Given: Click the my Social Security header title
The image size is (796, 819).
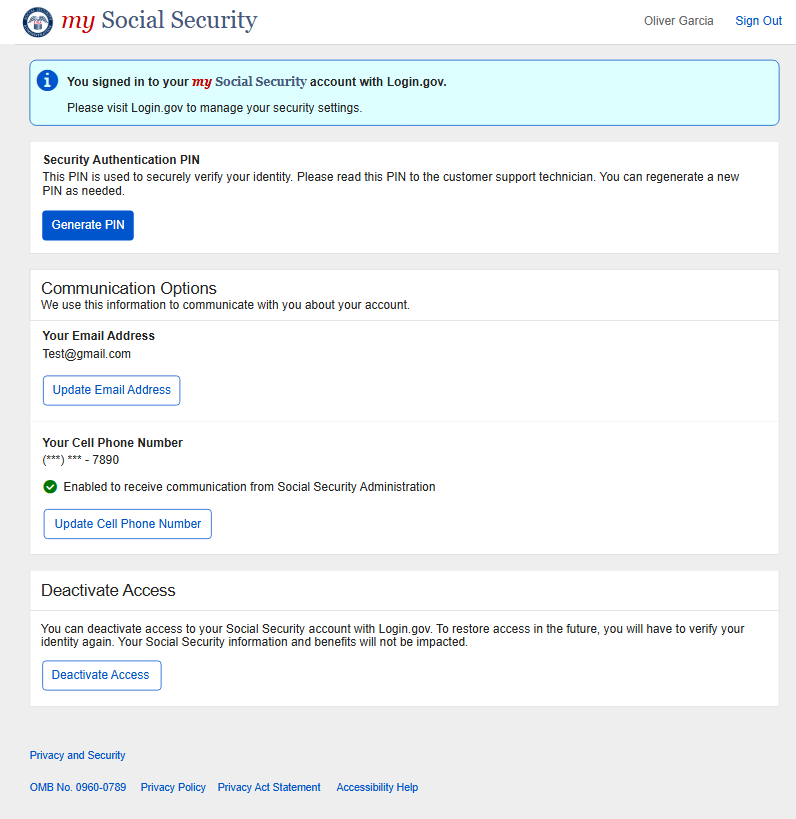Looking at the screenshot, I should (x=159, y=21).
